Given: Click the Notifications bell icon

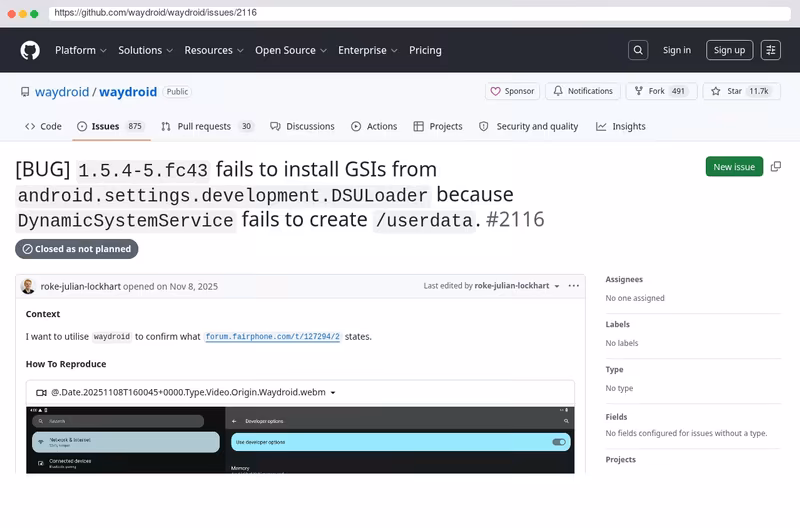Looking at the screenshot, I should coord(558,91).
